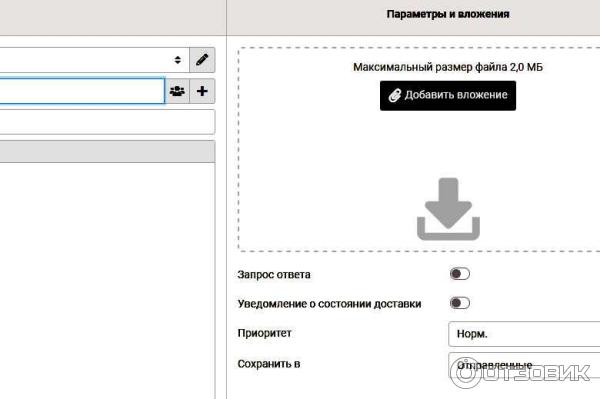Open the sender selection dropdown
600x399 pixels.
pyautogui.click(x=95, y=60)
